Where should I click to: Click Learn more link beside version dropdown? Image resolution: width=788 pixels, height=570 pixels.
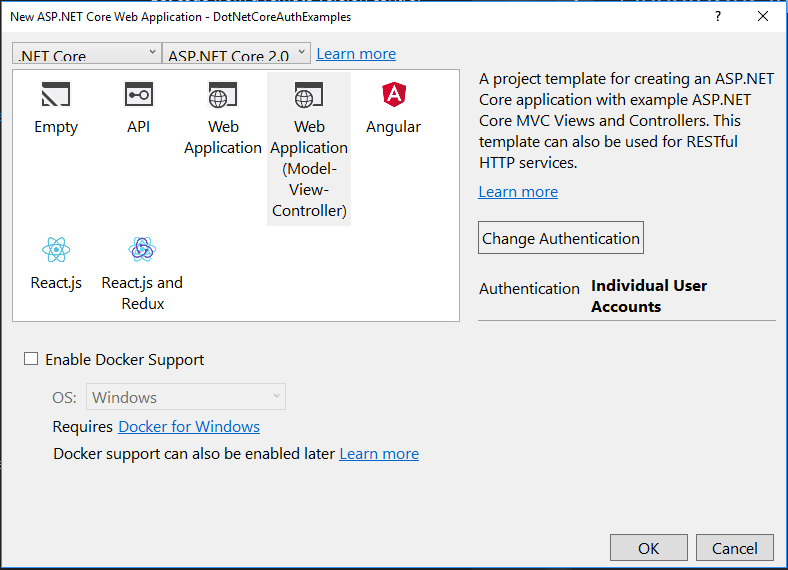pos(356,54)
